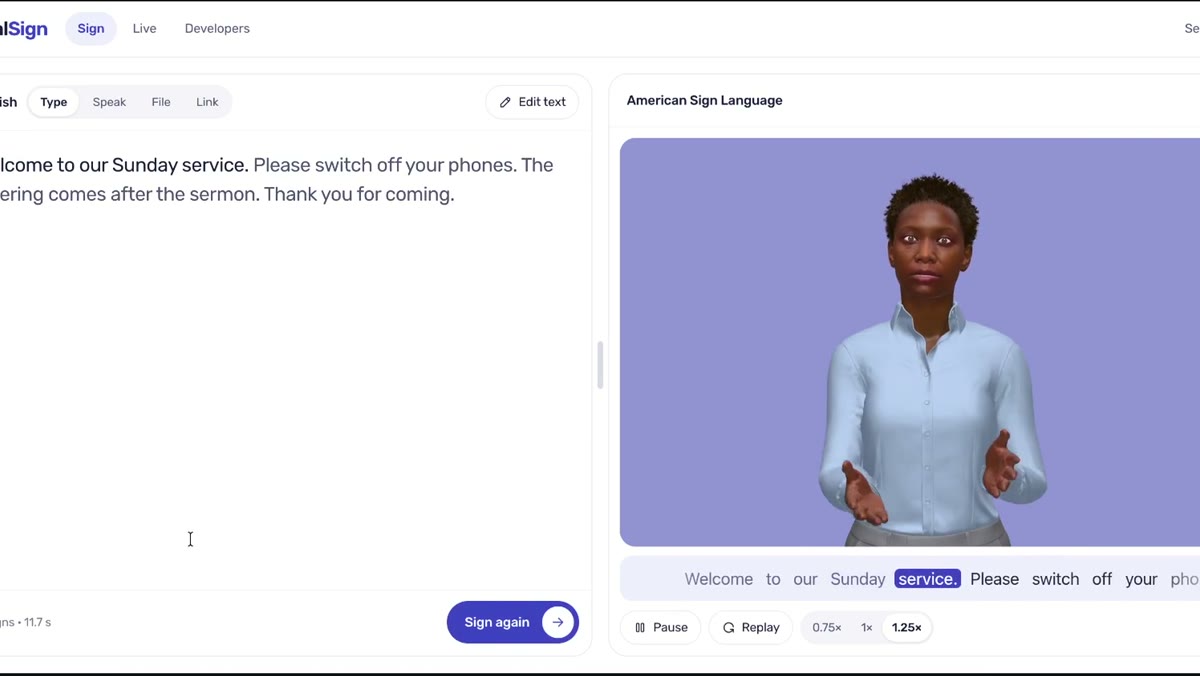The image size is (1200, 676).
Task: Click the circular replay arrow icon
Action: point(729,627)
